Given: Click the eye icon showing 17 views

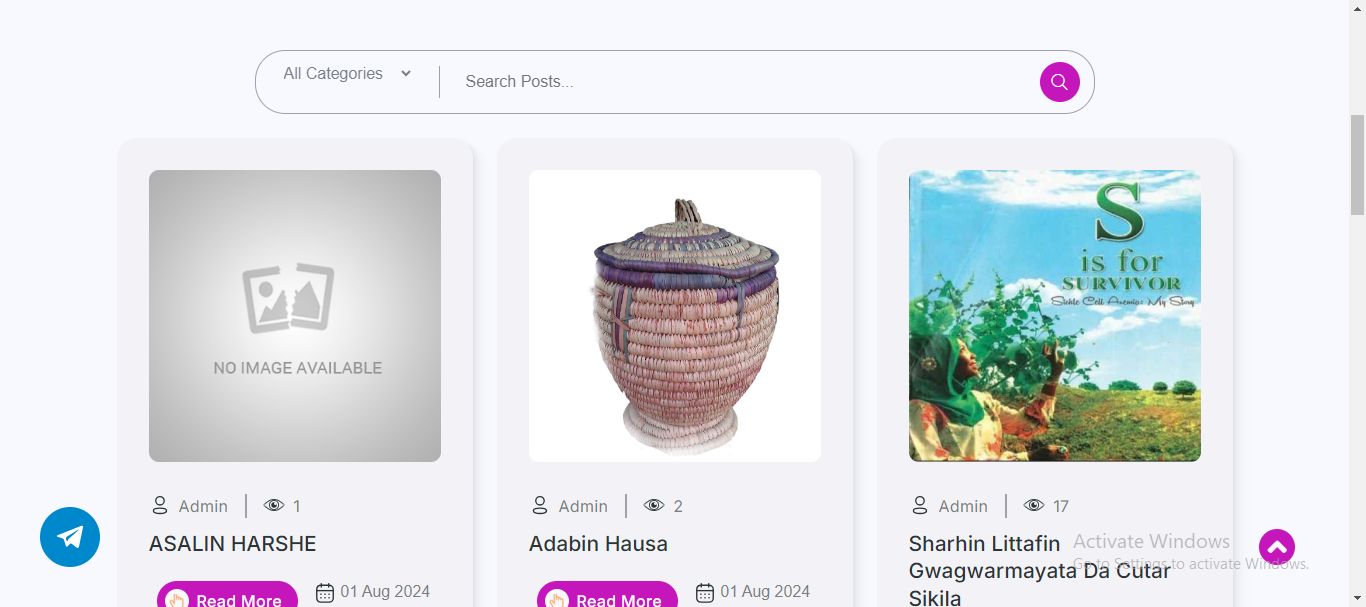Looking at the screenshot, I should tap(1034, 506).
